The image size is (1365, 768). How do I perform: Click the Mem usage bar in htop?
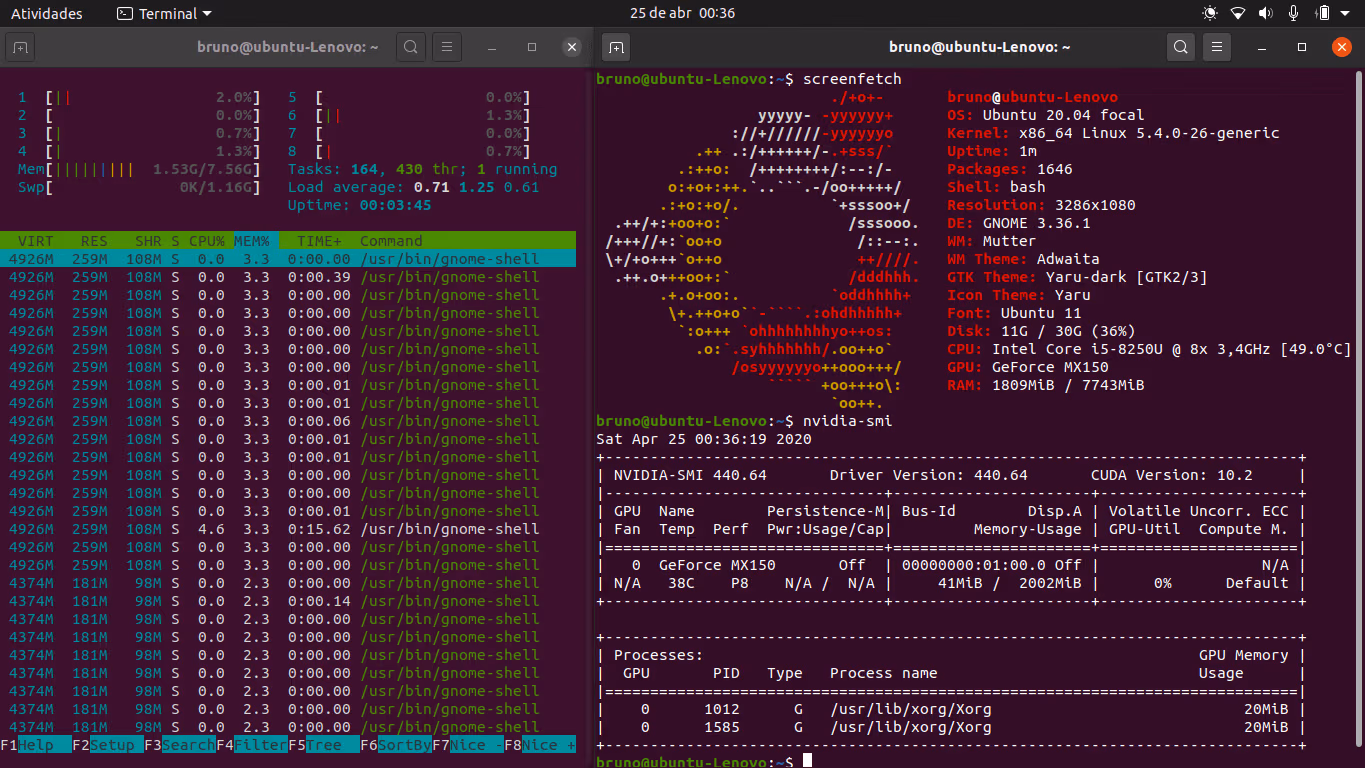(139, 169)
